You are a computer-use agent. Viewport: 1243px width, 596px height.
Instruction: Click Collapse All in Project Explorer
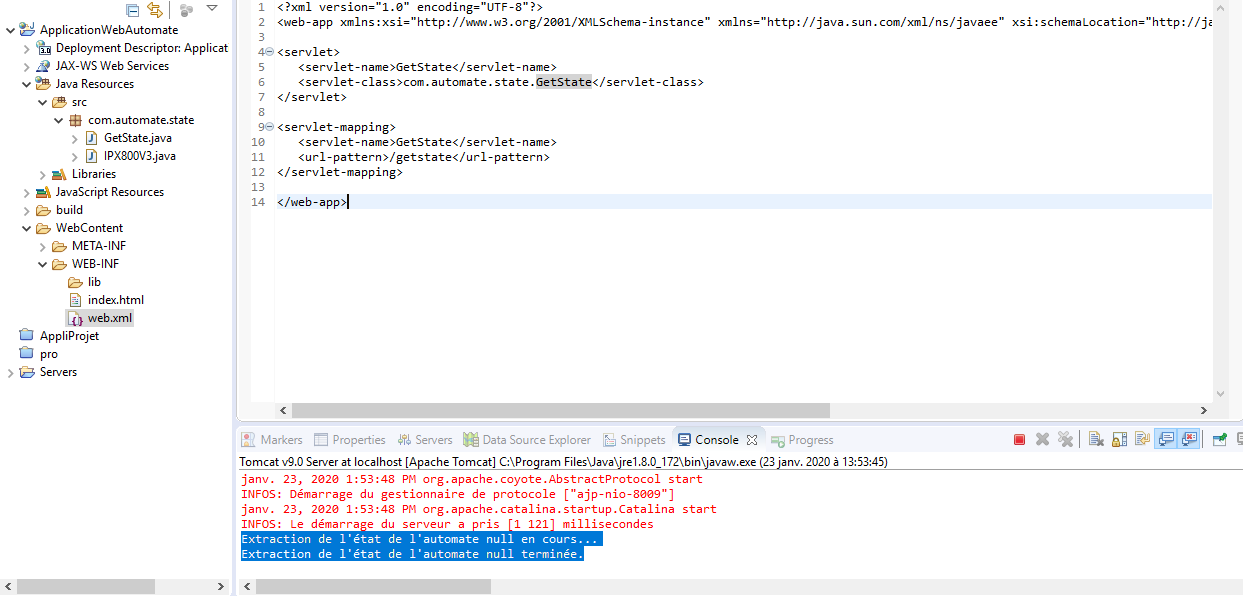point(133,10)
